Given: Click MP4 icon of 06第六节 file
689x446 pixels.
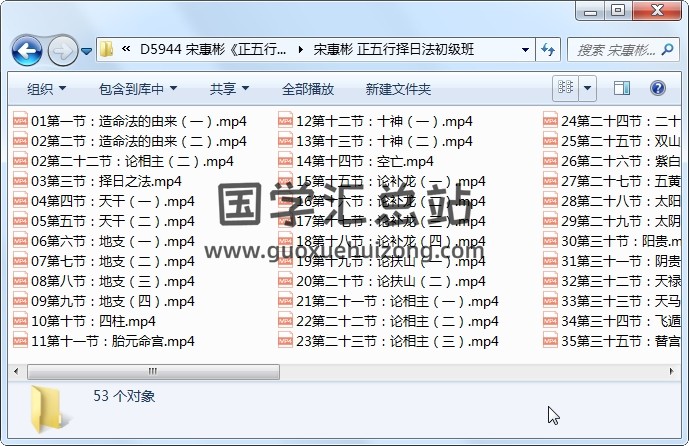Looking at the screenshot, I should coord(20,241).
